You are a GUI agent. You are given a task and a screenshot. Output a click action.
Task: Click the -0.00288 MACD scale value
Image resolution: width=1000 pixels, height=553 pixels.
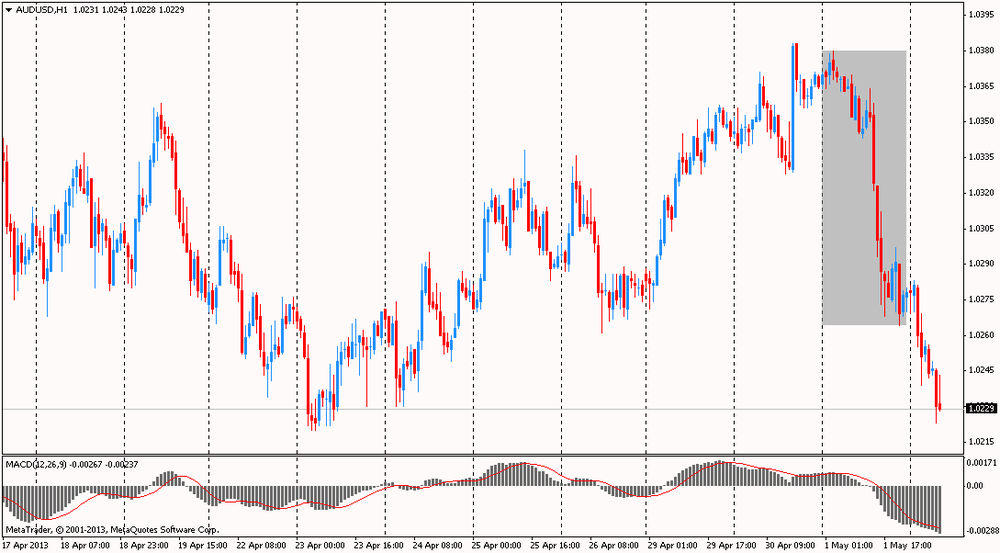[980, 529]
